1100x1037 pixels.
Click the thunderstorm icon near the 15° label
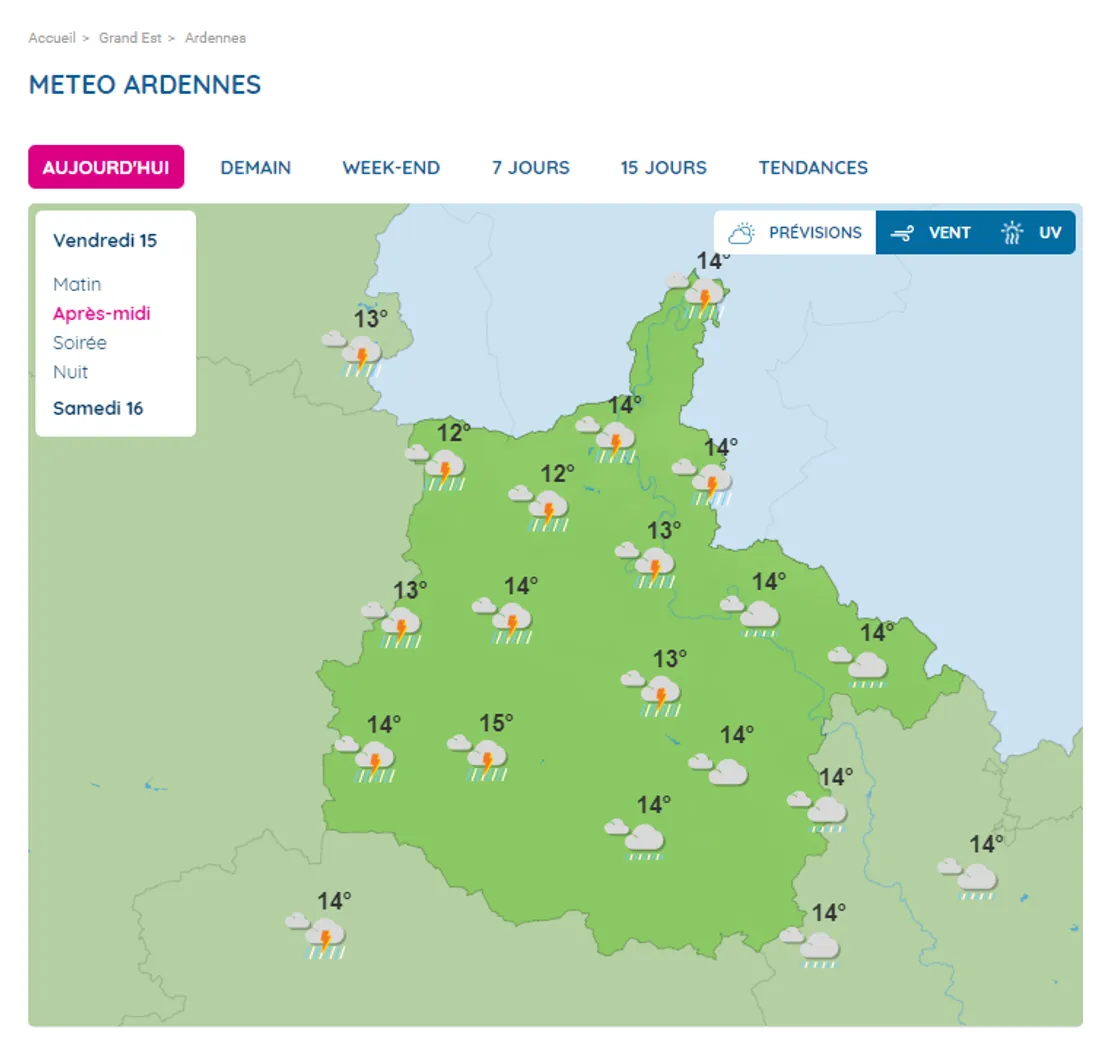pos(487,760)
